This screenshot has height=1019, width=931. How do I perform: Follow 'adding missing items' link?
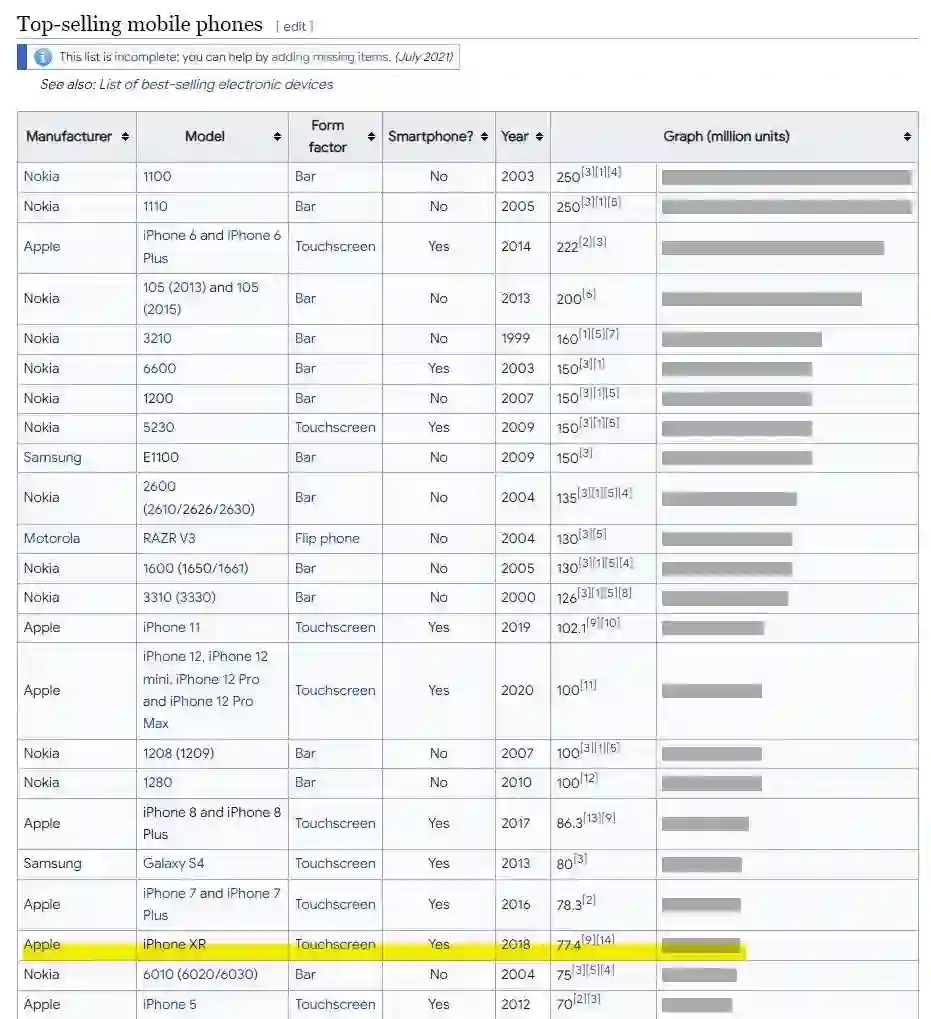[x=331, y=57]
